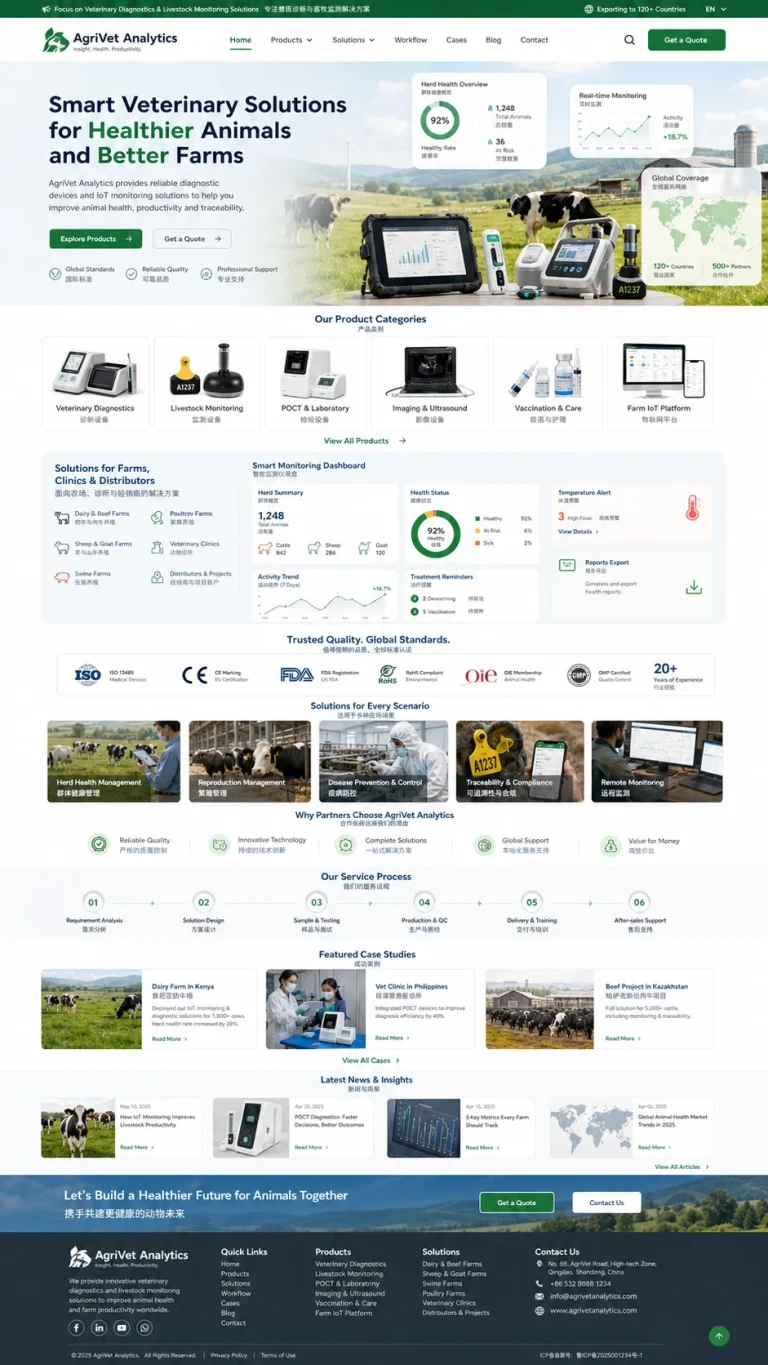Click the search magnifier icon in header
This screenshot has height=1365, width=768.
(x=629, y=40)
